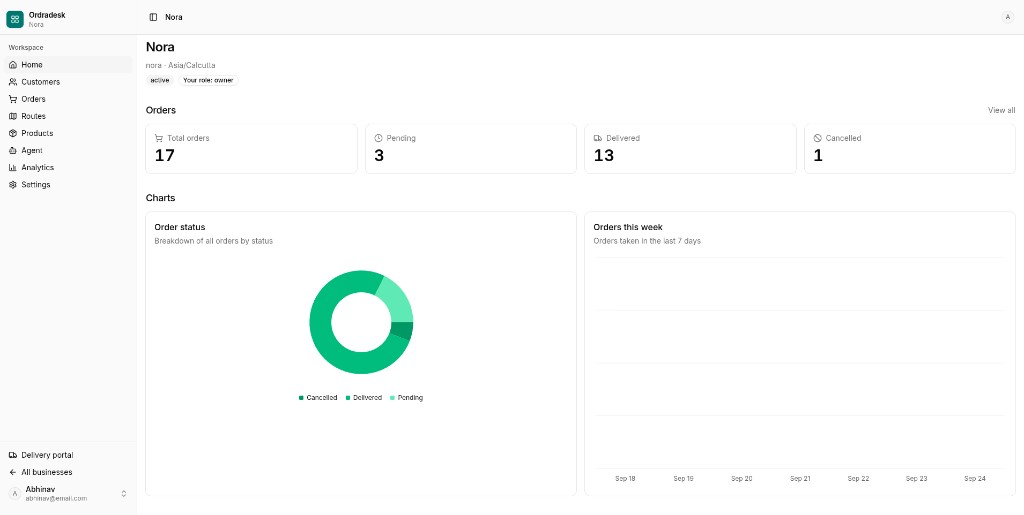
Task: Click the Analytics bar chart icon
Action: point(13,167)
